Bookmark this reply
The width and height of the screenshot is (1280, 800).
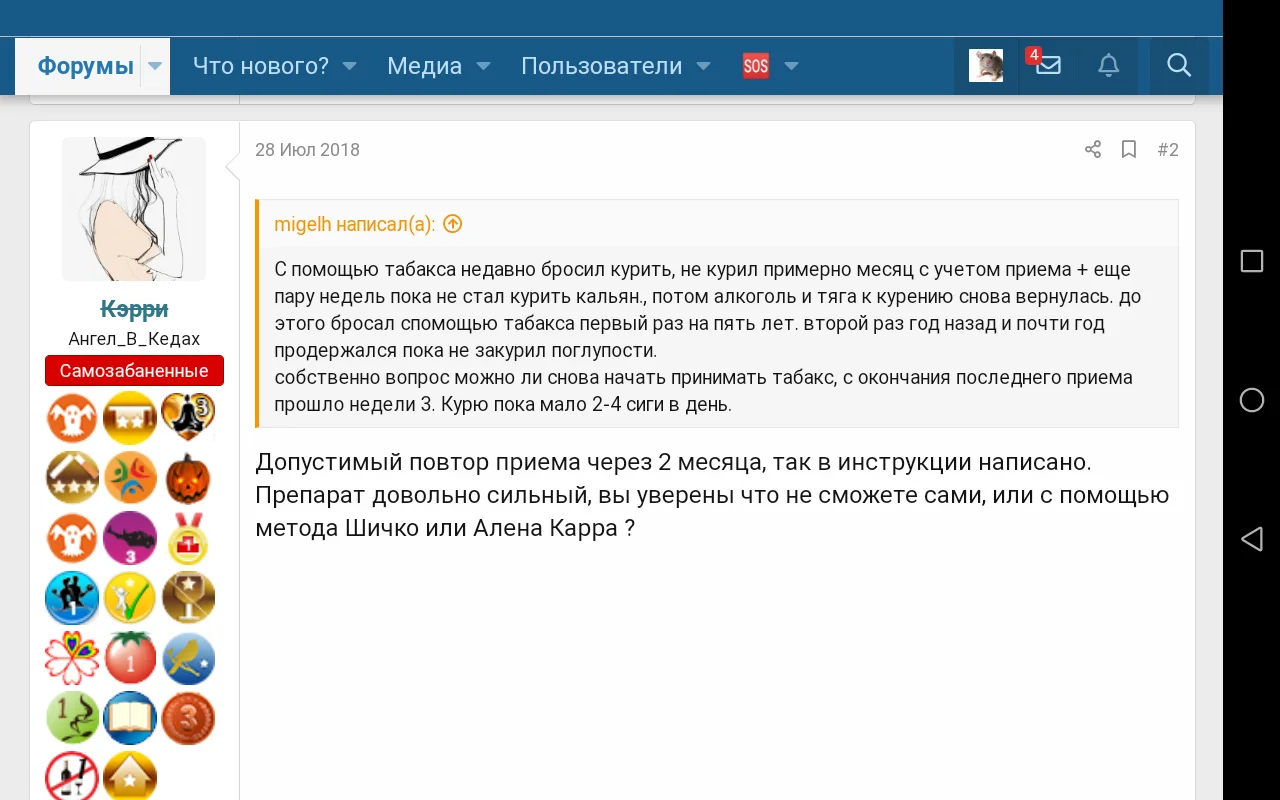pos(1129,149)
